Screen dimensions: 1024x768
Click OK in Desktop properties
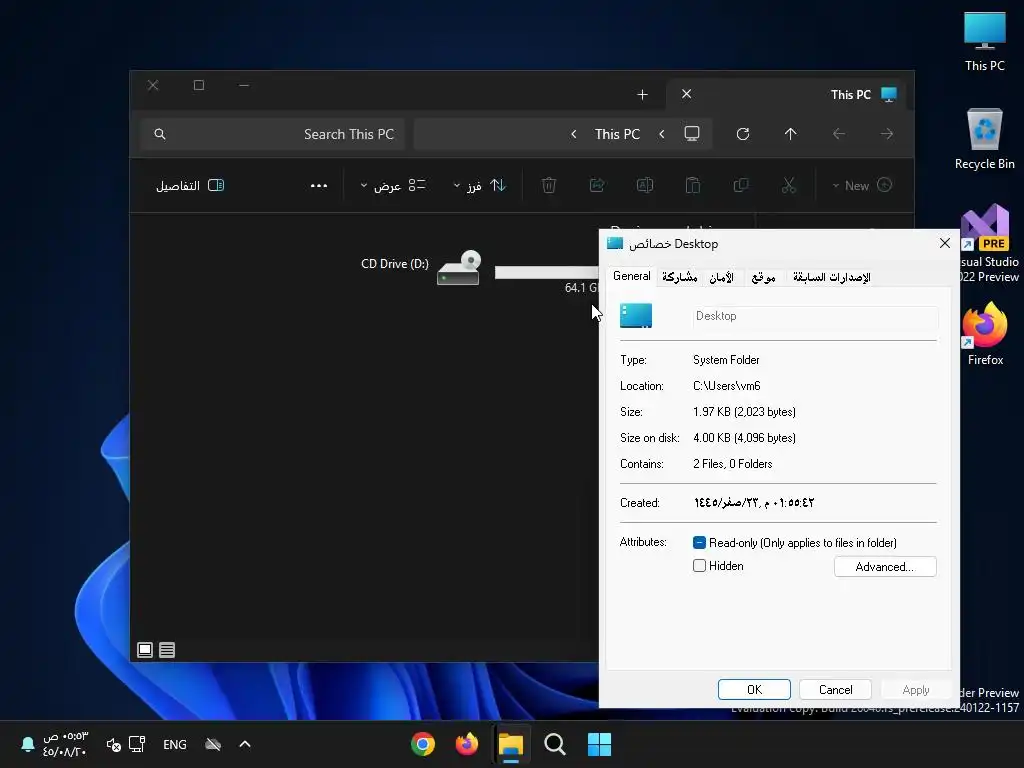[x=754, y=690]
